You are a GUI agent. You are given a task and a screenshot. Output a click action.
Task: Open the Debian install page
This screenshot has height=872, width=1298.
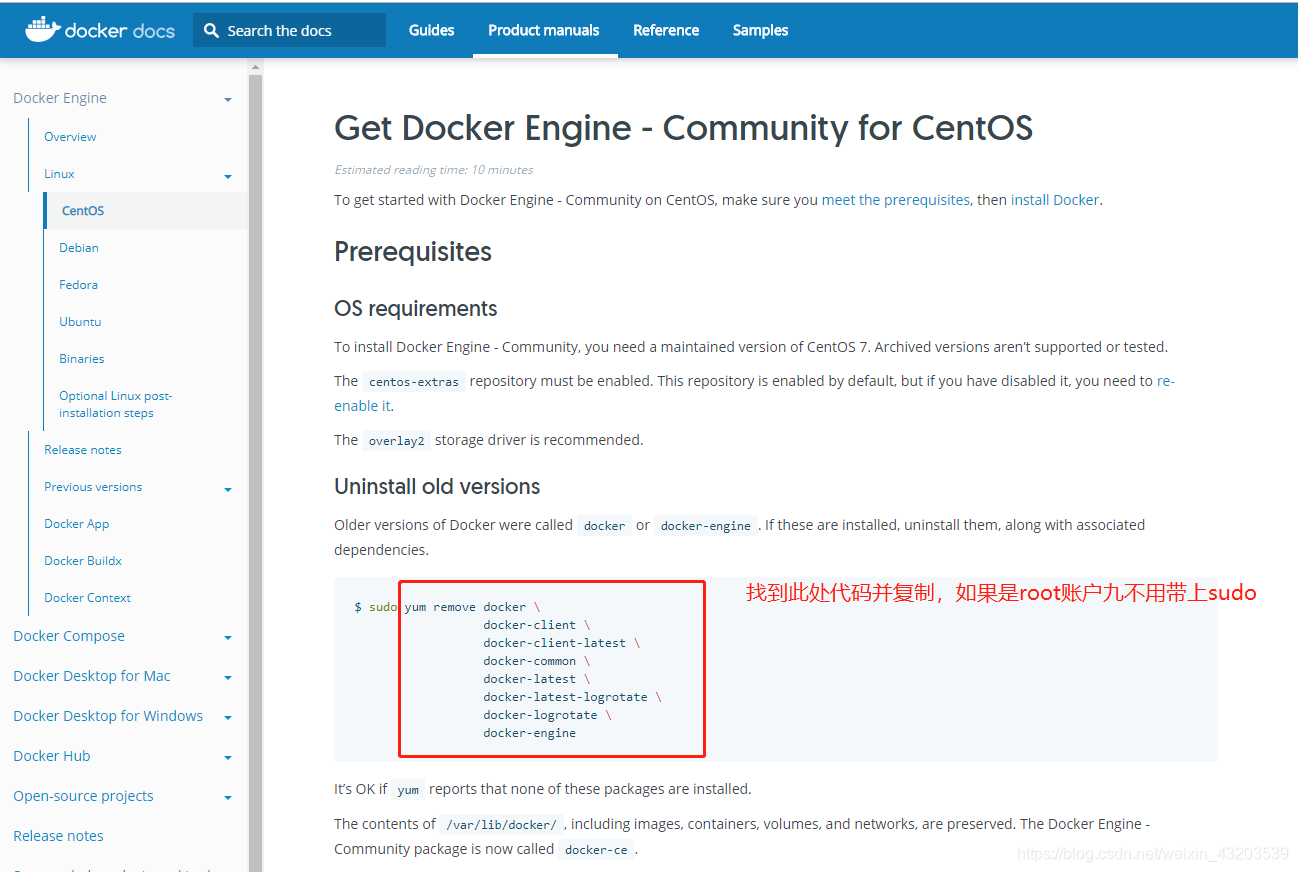79,248
